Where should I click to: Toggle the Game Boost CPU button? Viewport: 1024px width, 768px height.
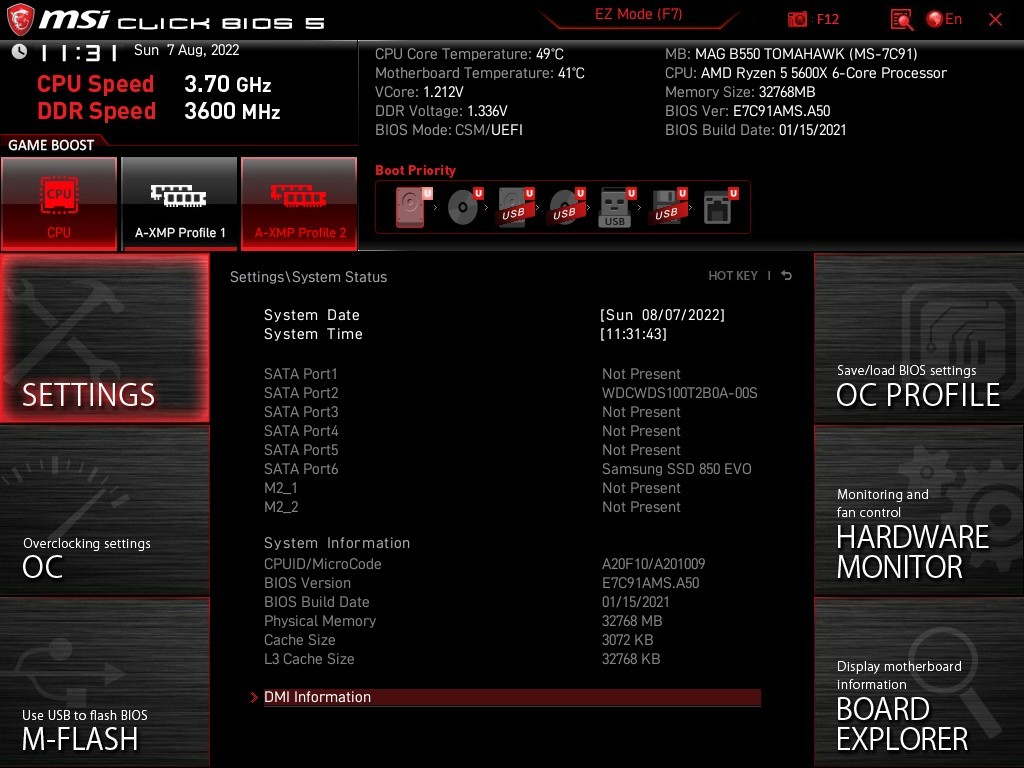(x=59, y=204)
